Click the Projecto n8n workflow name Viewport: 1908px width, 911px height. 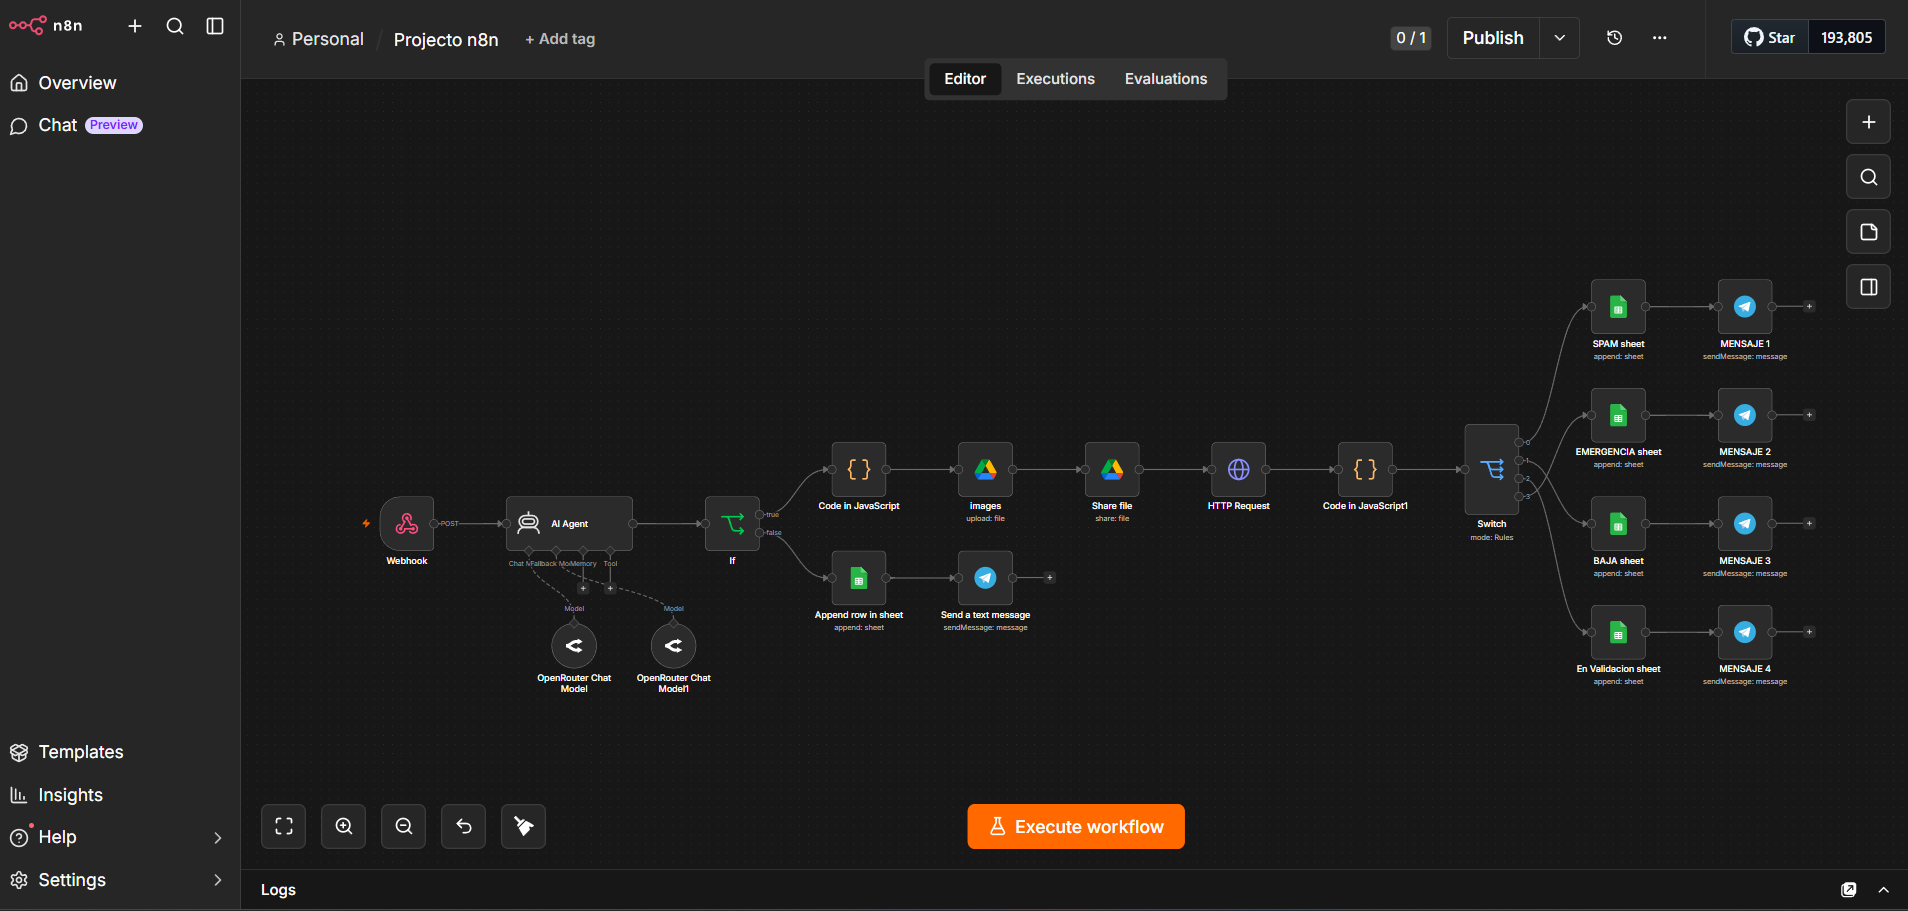pos(446,39)
